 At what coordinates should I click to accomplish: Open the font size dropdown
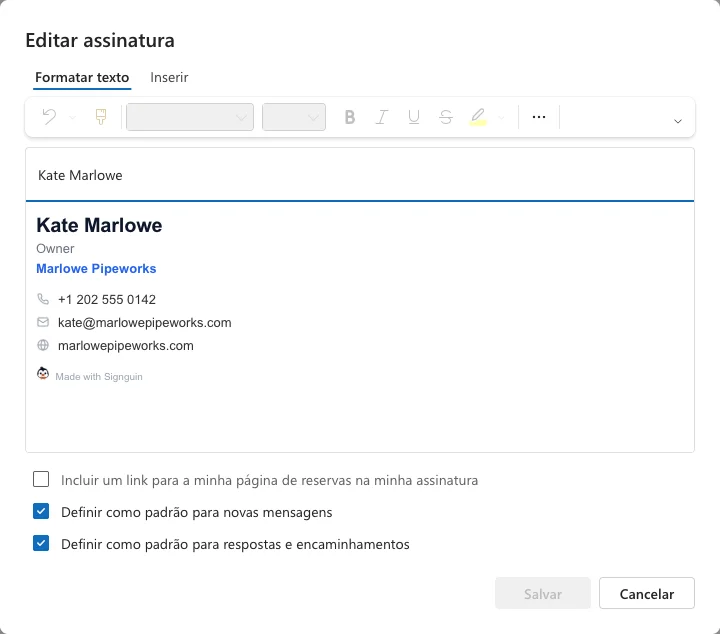(294, 117)
